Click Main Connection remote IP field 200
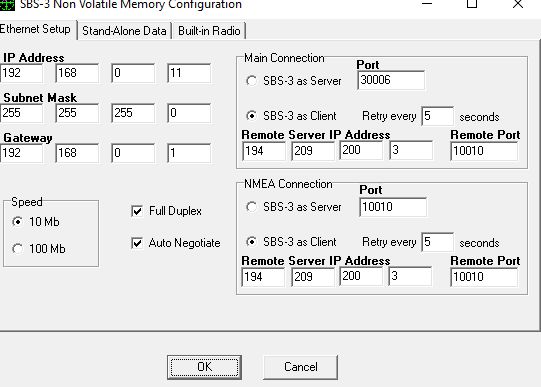Screen dimensions: 541x387 [361, 150]
